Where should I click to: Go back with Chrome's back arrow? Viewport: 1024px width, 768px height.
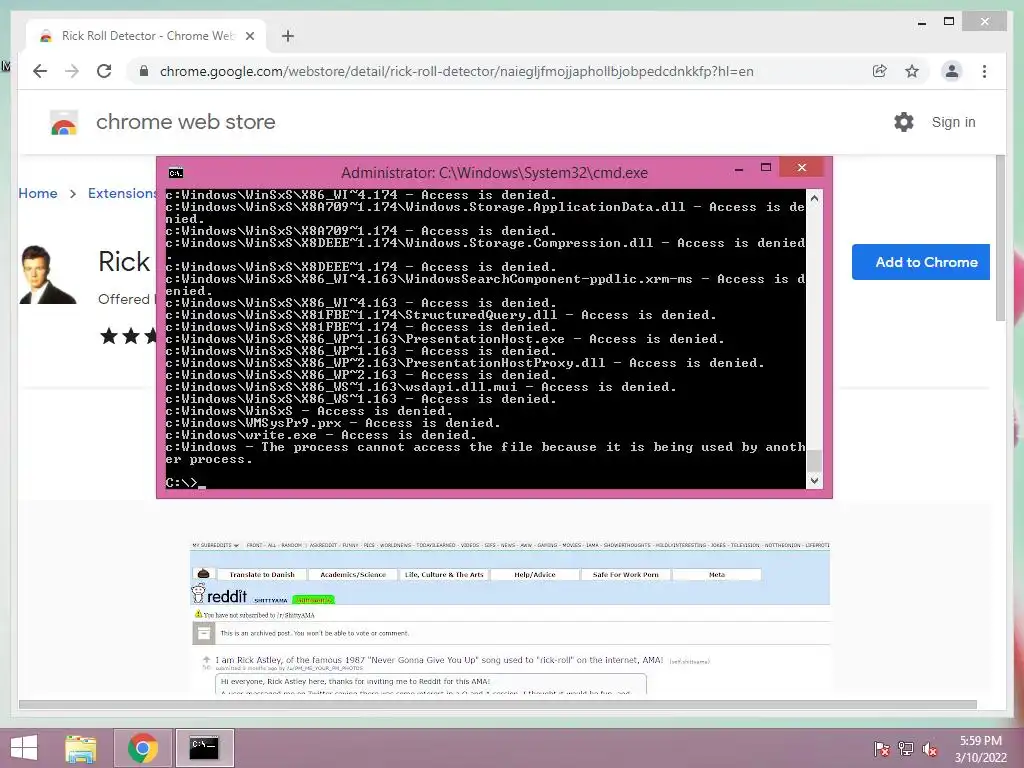click(x=40, y=71)
